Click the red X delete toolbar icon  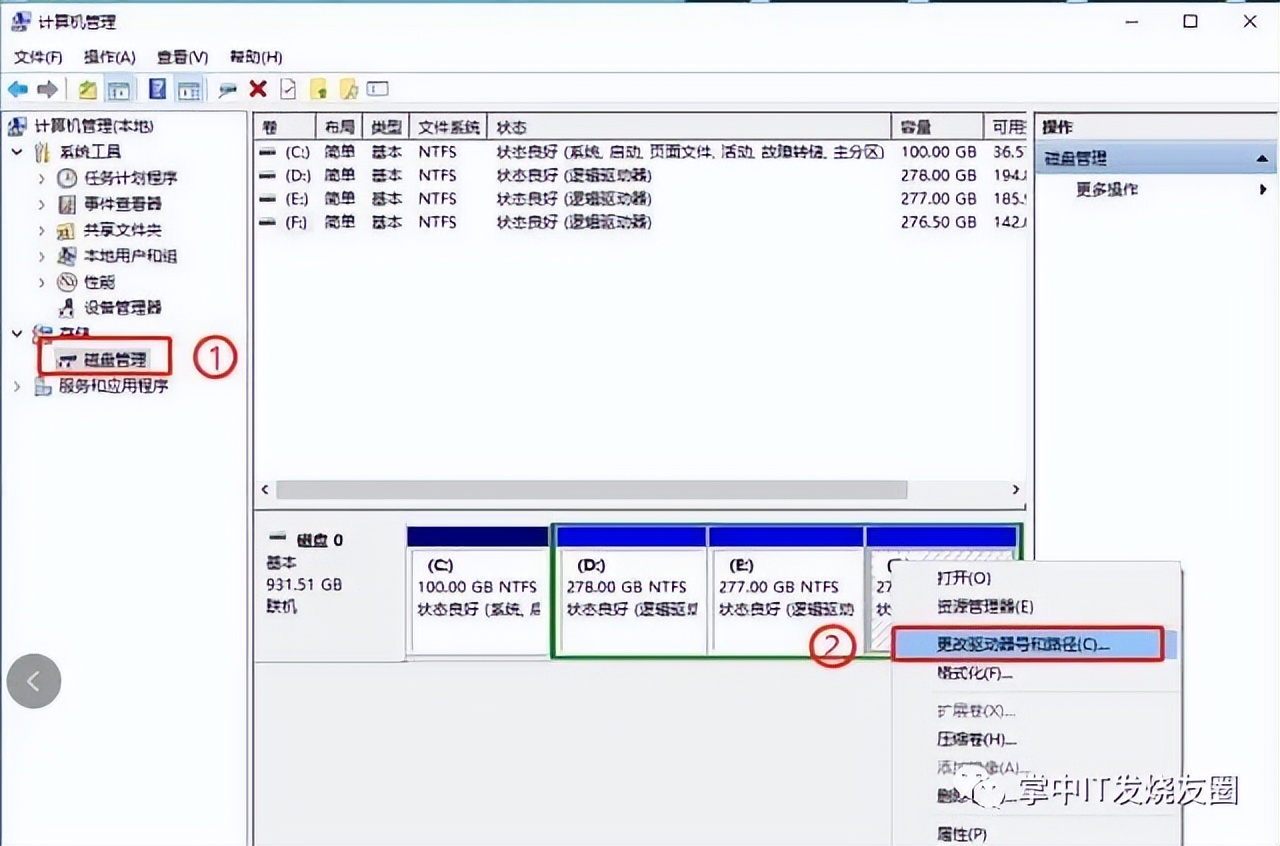click(258, 89)
